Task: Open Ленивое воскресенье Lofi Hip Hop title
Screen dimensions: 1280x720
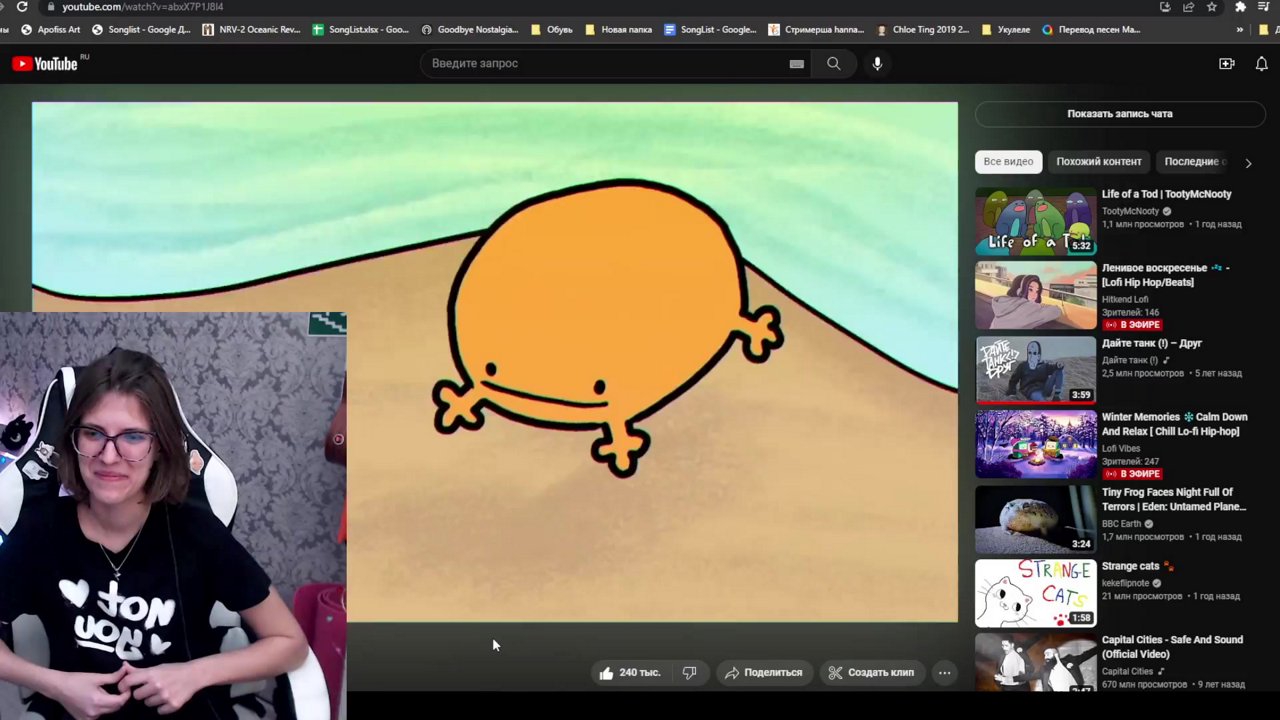Action: tap(1166, 275)
